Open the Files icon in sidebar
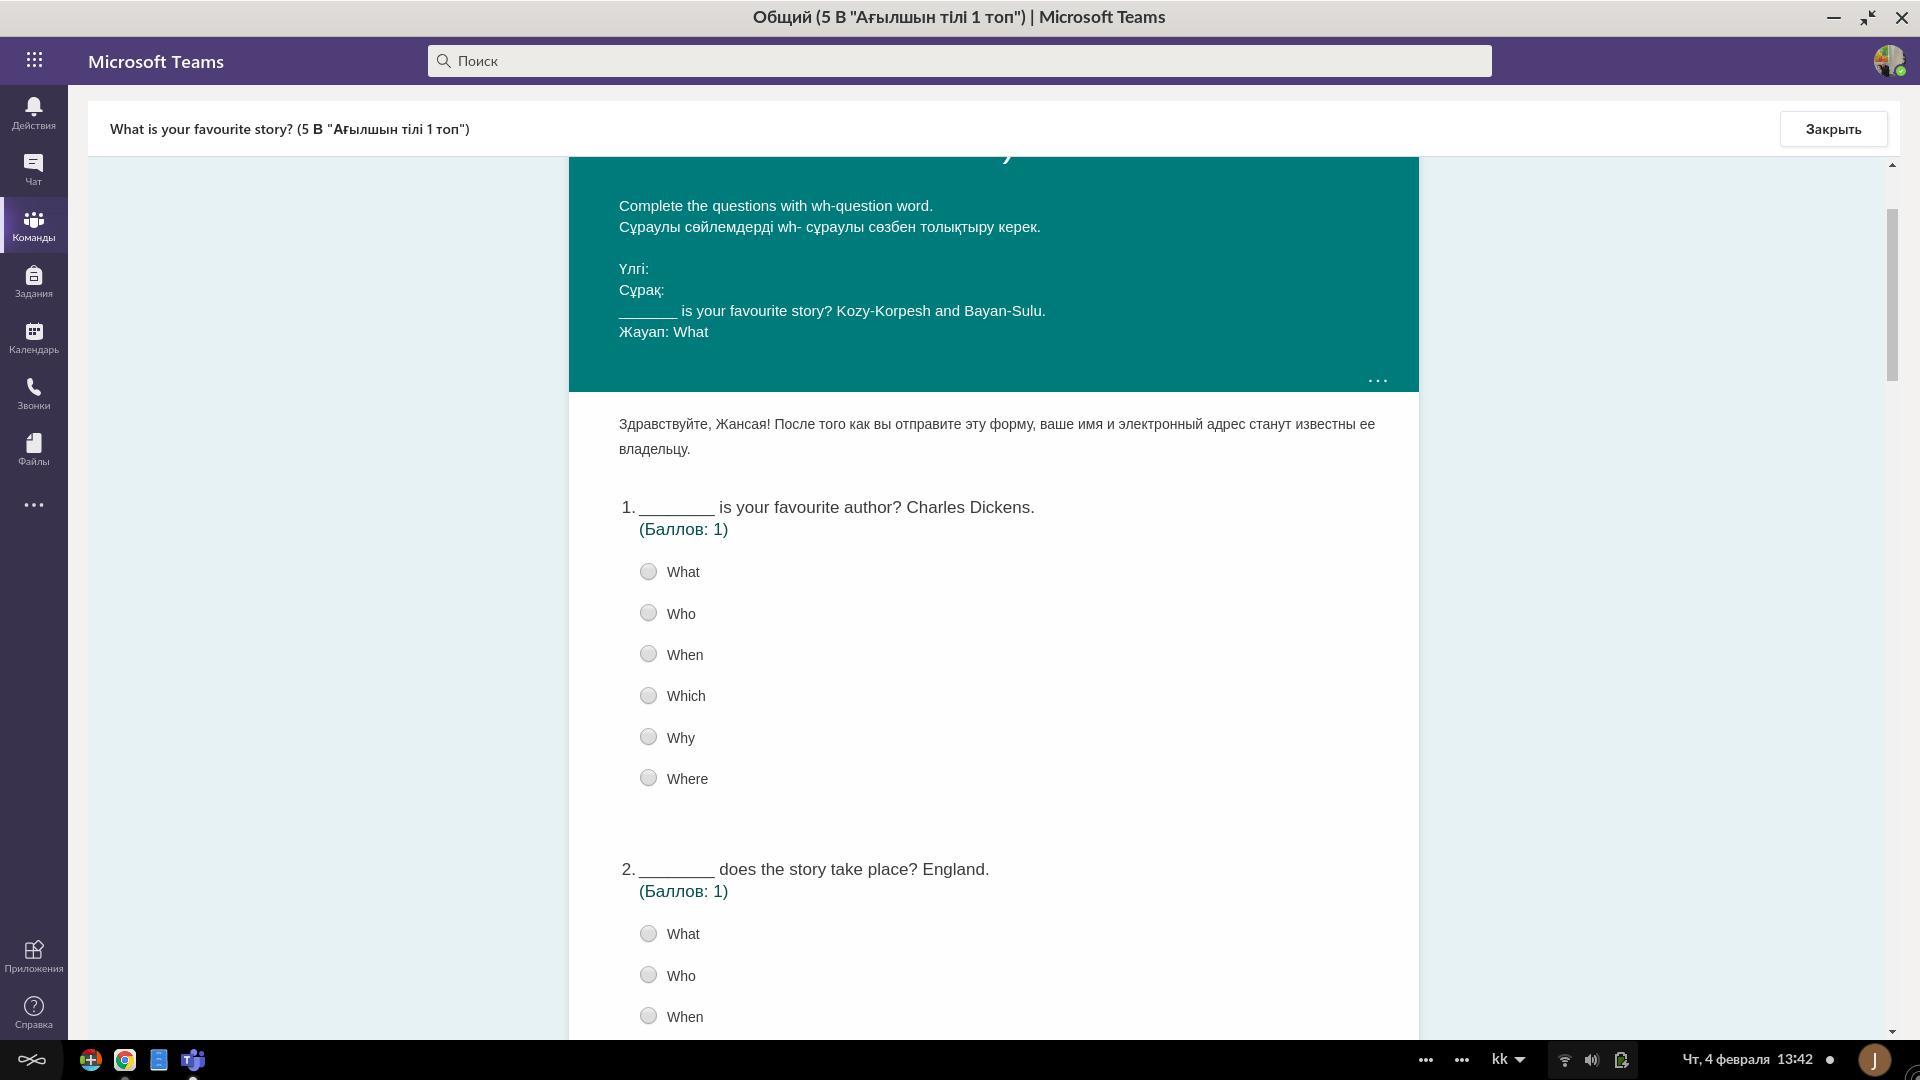The width and height of the screenshot is (1920, 1080). point(33,449)
